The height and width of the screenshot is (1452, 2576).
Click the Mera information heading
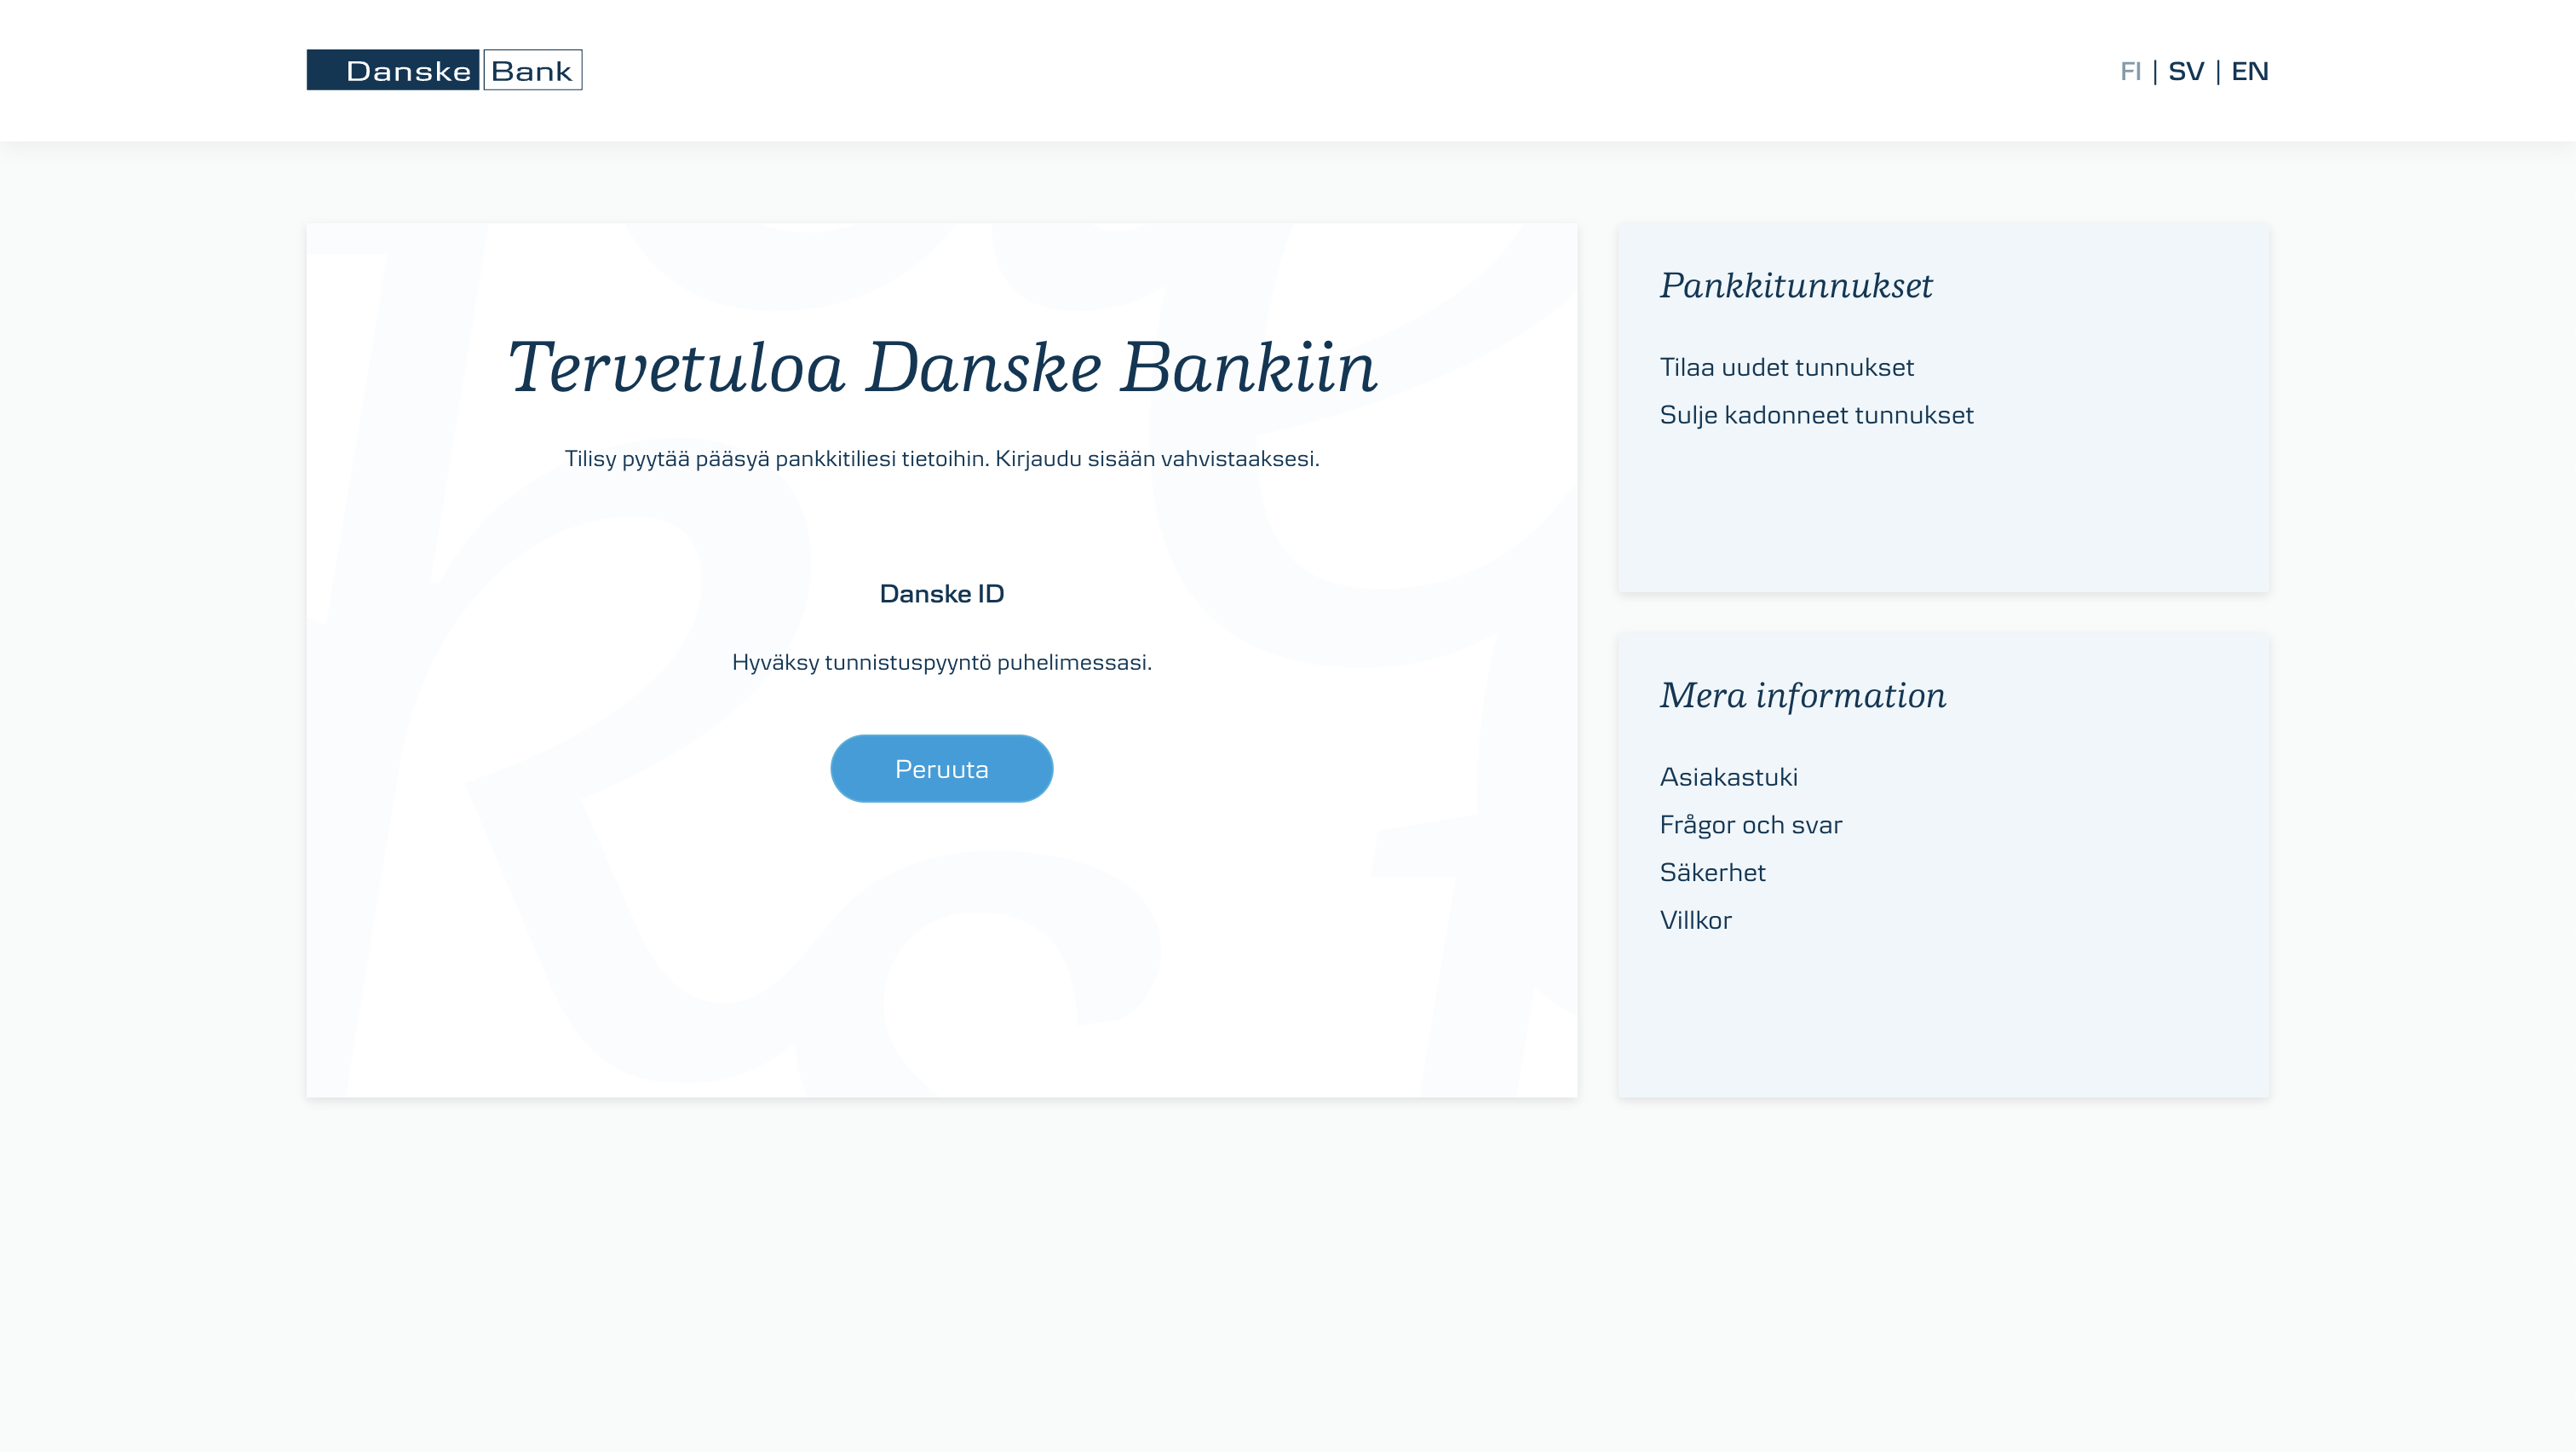pyautogui.click(x=1802, y=695)
